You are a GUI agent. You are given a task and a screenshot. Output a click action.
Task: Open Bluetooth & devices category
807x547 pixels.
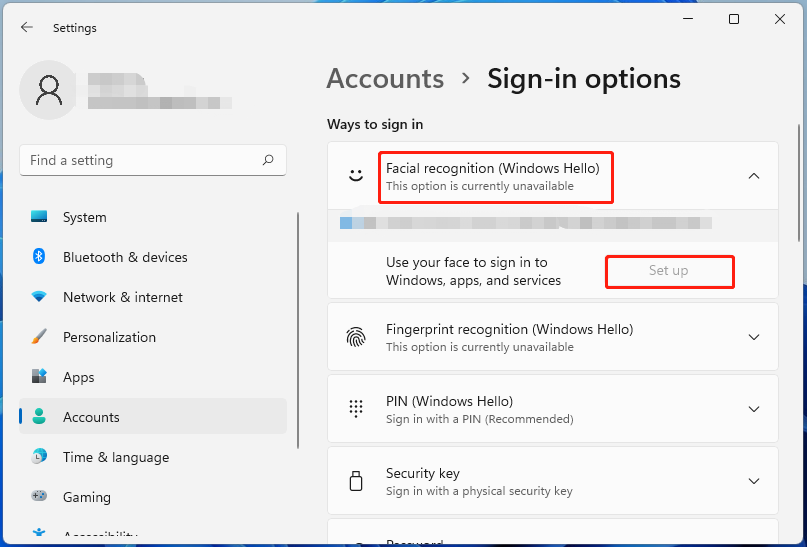pos(153,257)
